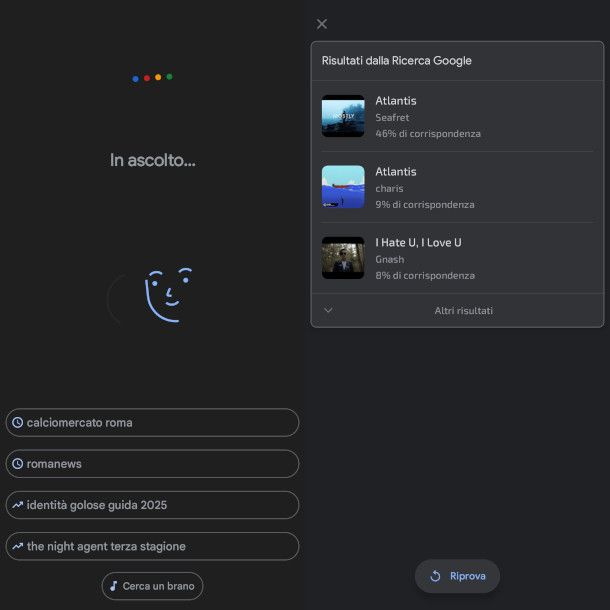Select the Atlantis title by Seafret
610x610 pixels.
coord(396,101)
